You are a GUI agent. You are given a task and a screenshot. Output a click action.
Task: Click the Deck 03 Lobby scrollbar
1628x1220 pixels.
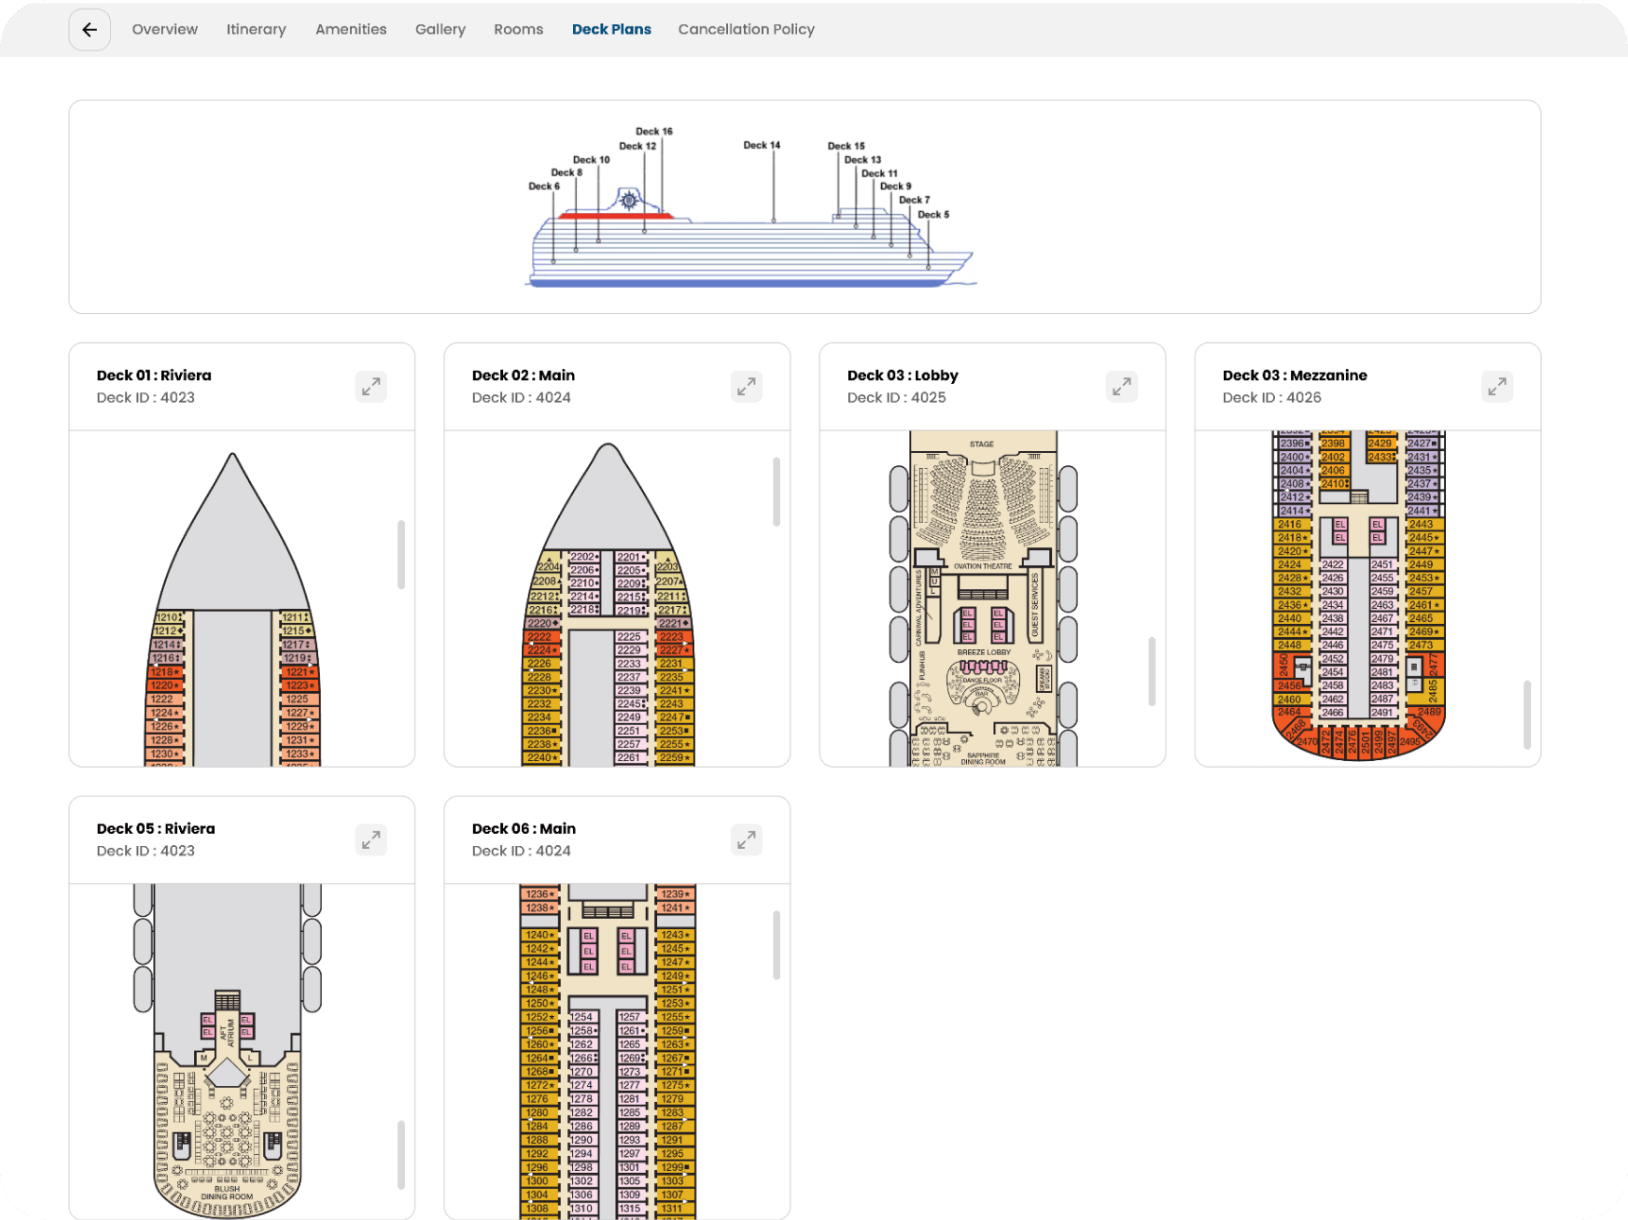(x=1152, y=671)
